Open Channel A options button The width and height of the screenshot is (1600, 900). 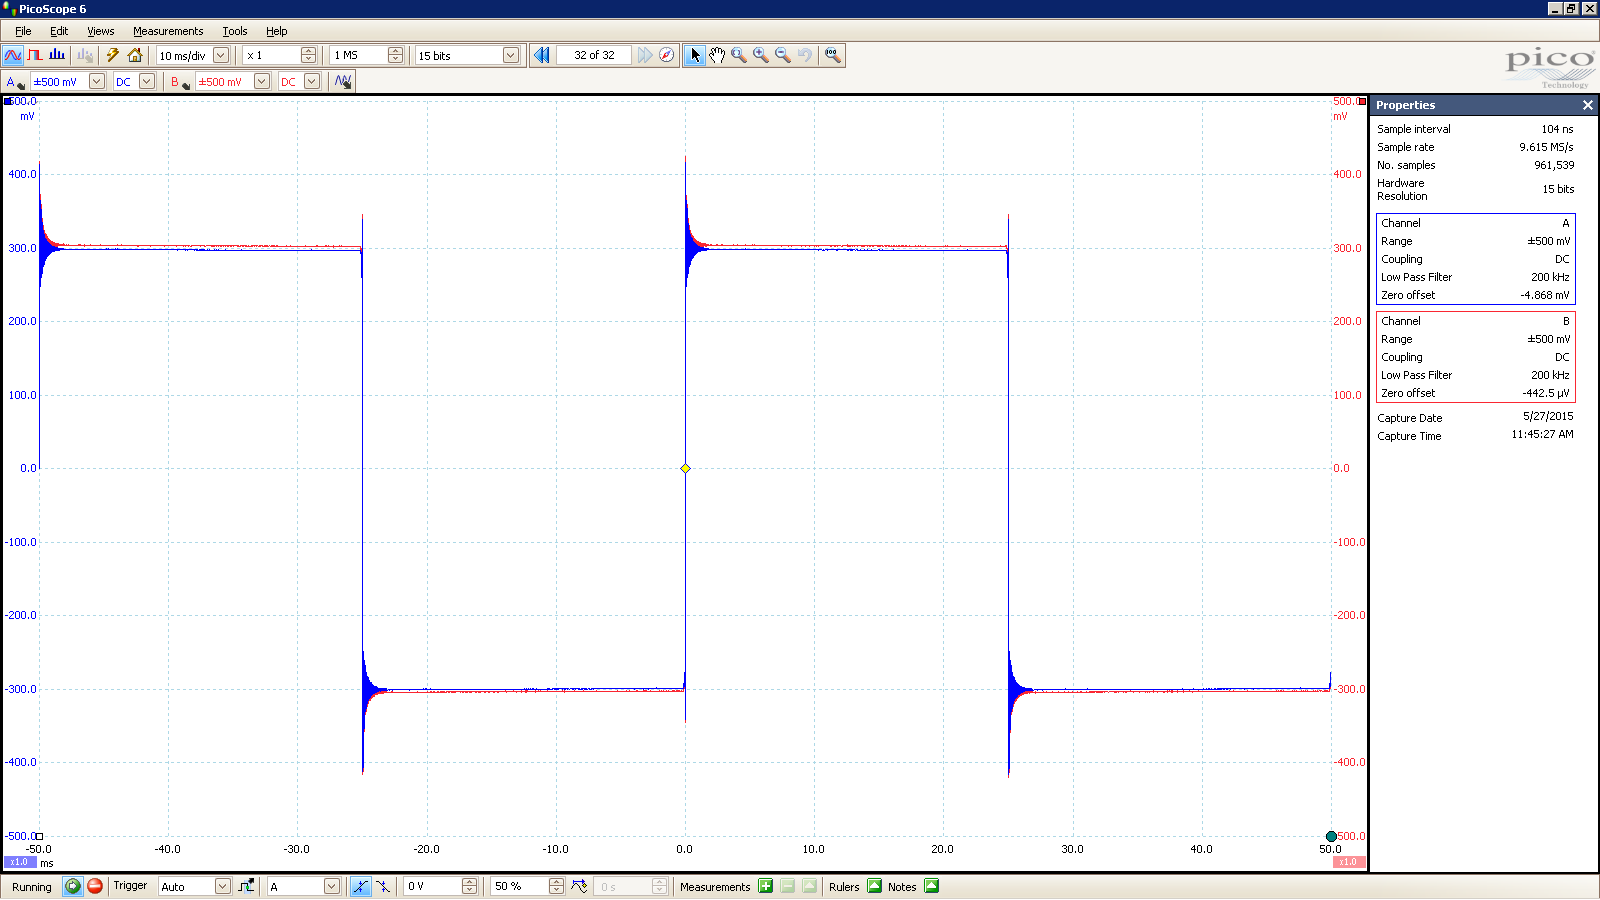15,82
